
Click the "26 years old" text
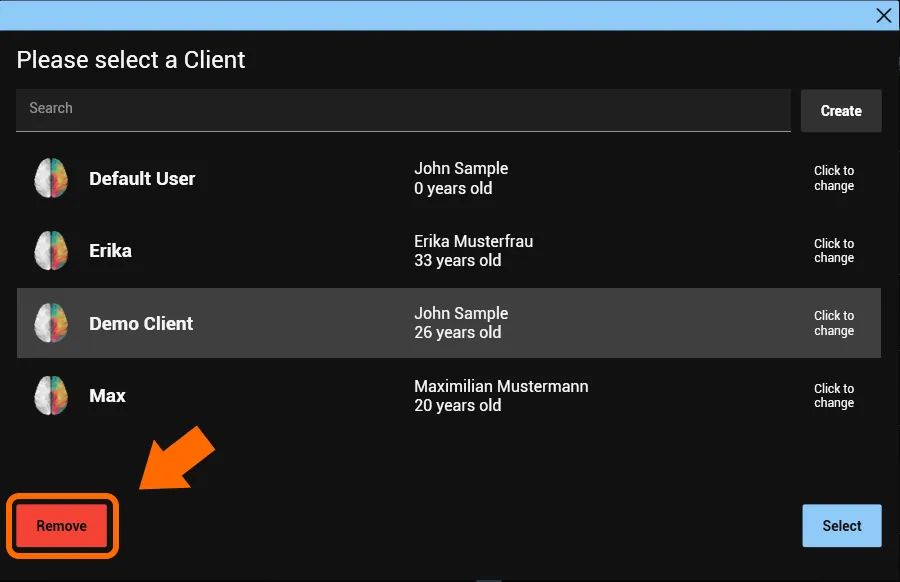pos(457,332)
